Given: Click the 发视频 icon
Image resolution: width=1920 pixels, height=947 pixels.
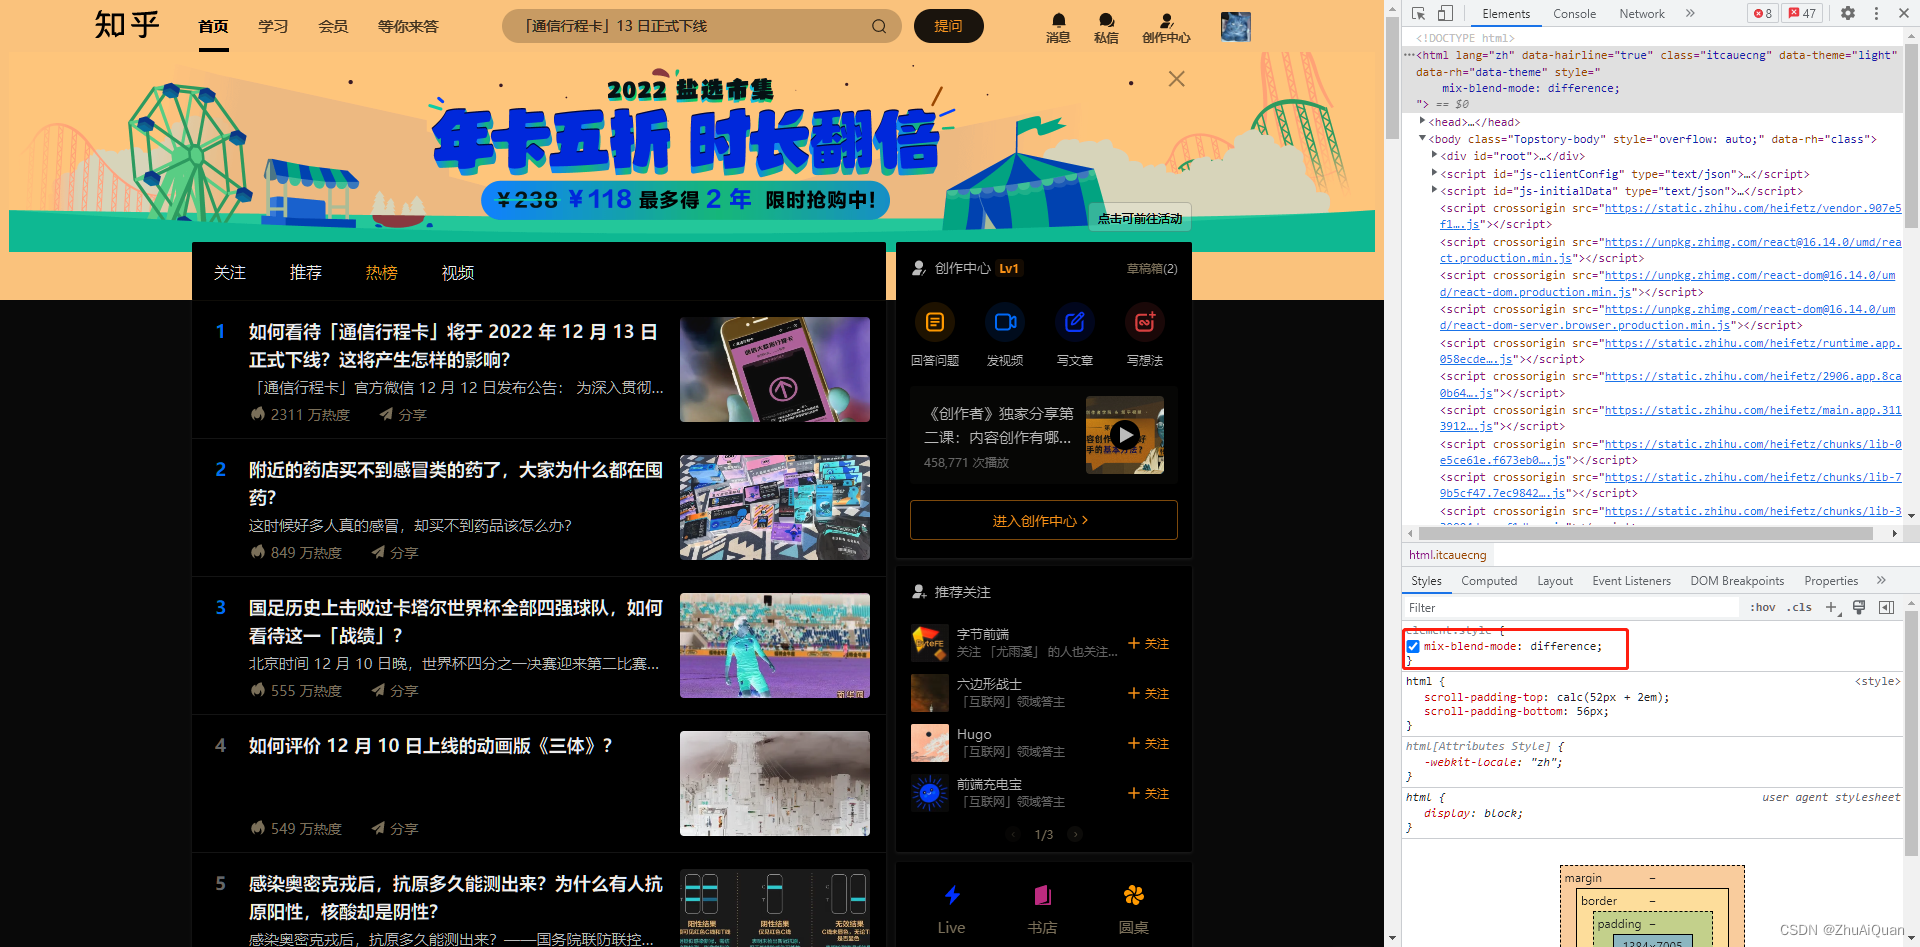Looking at the screenshot, I should point(1005,322).
